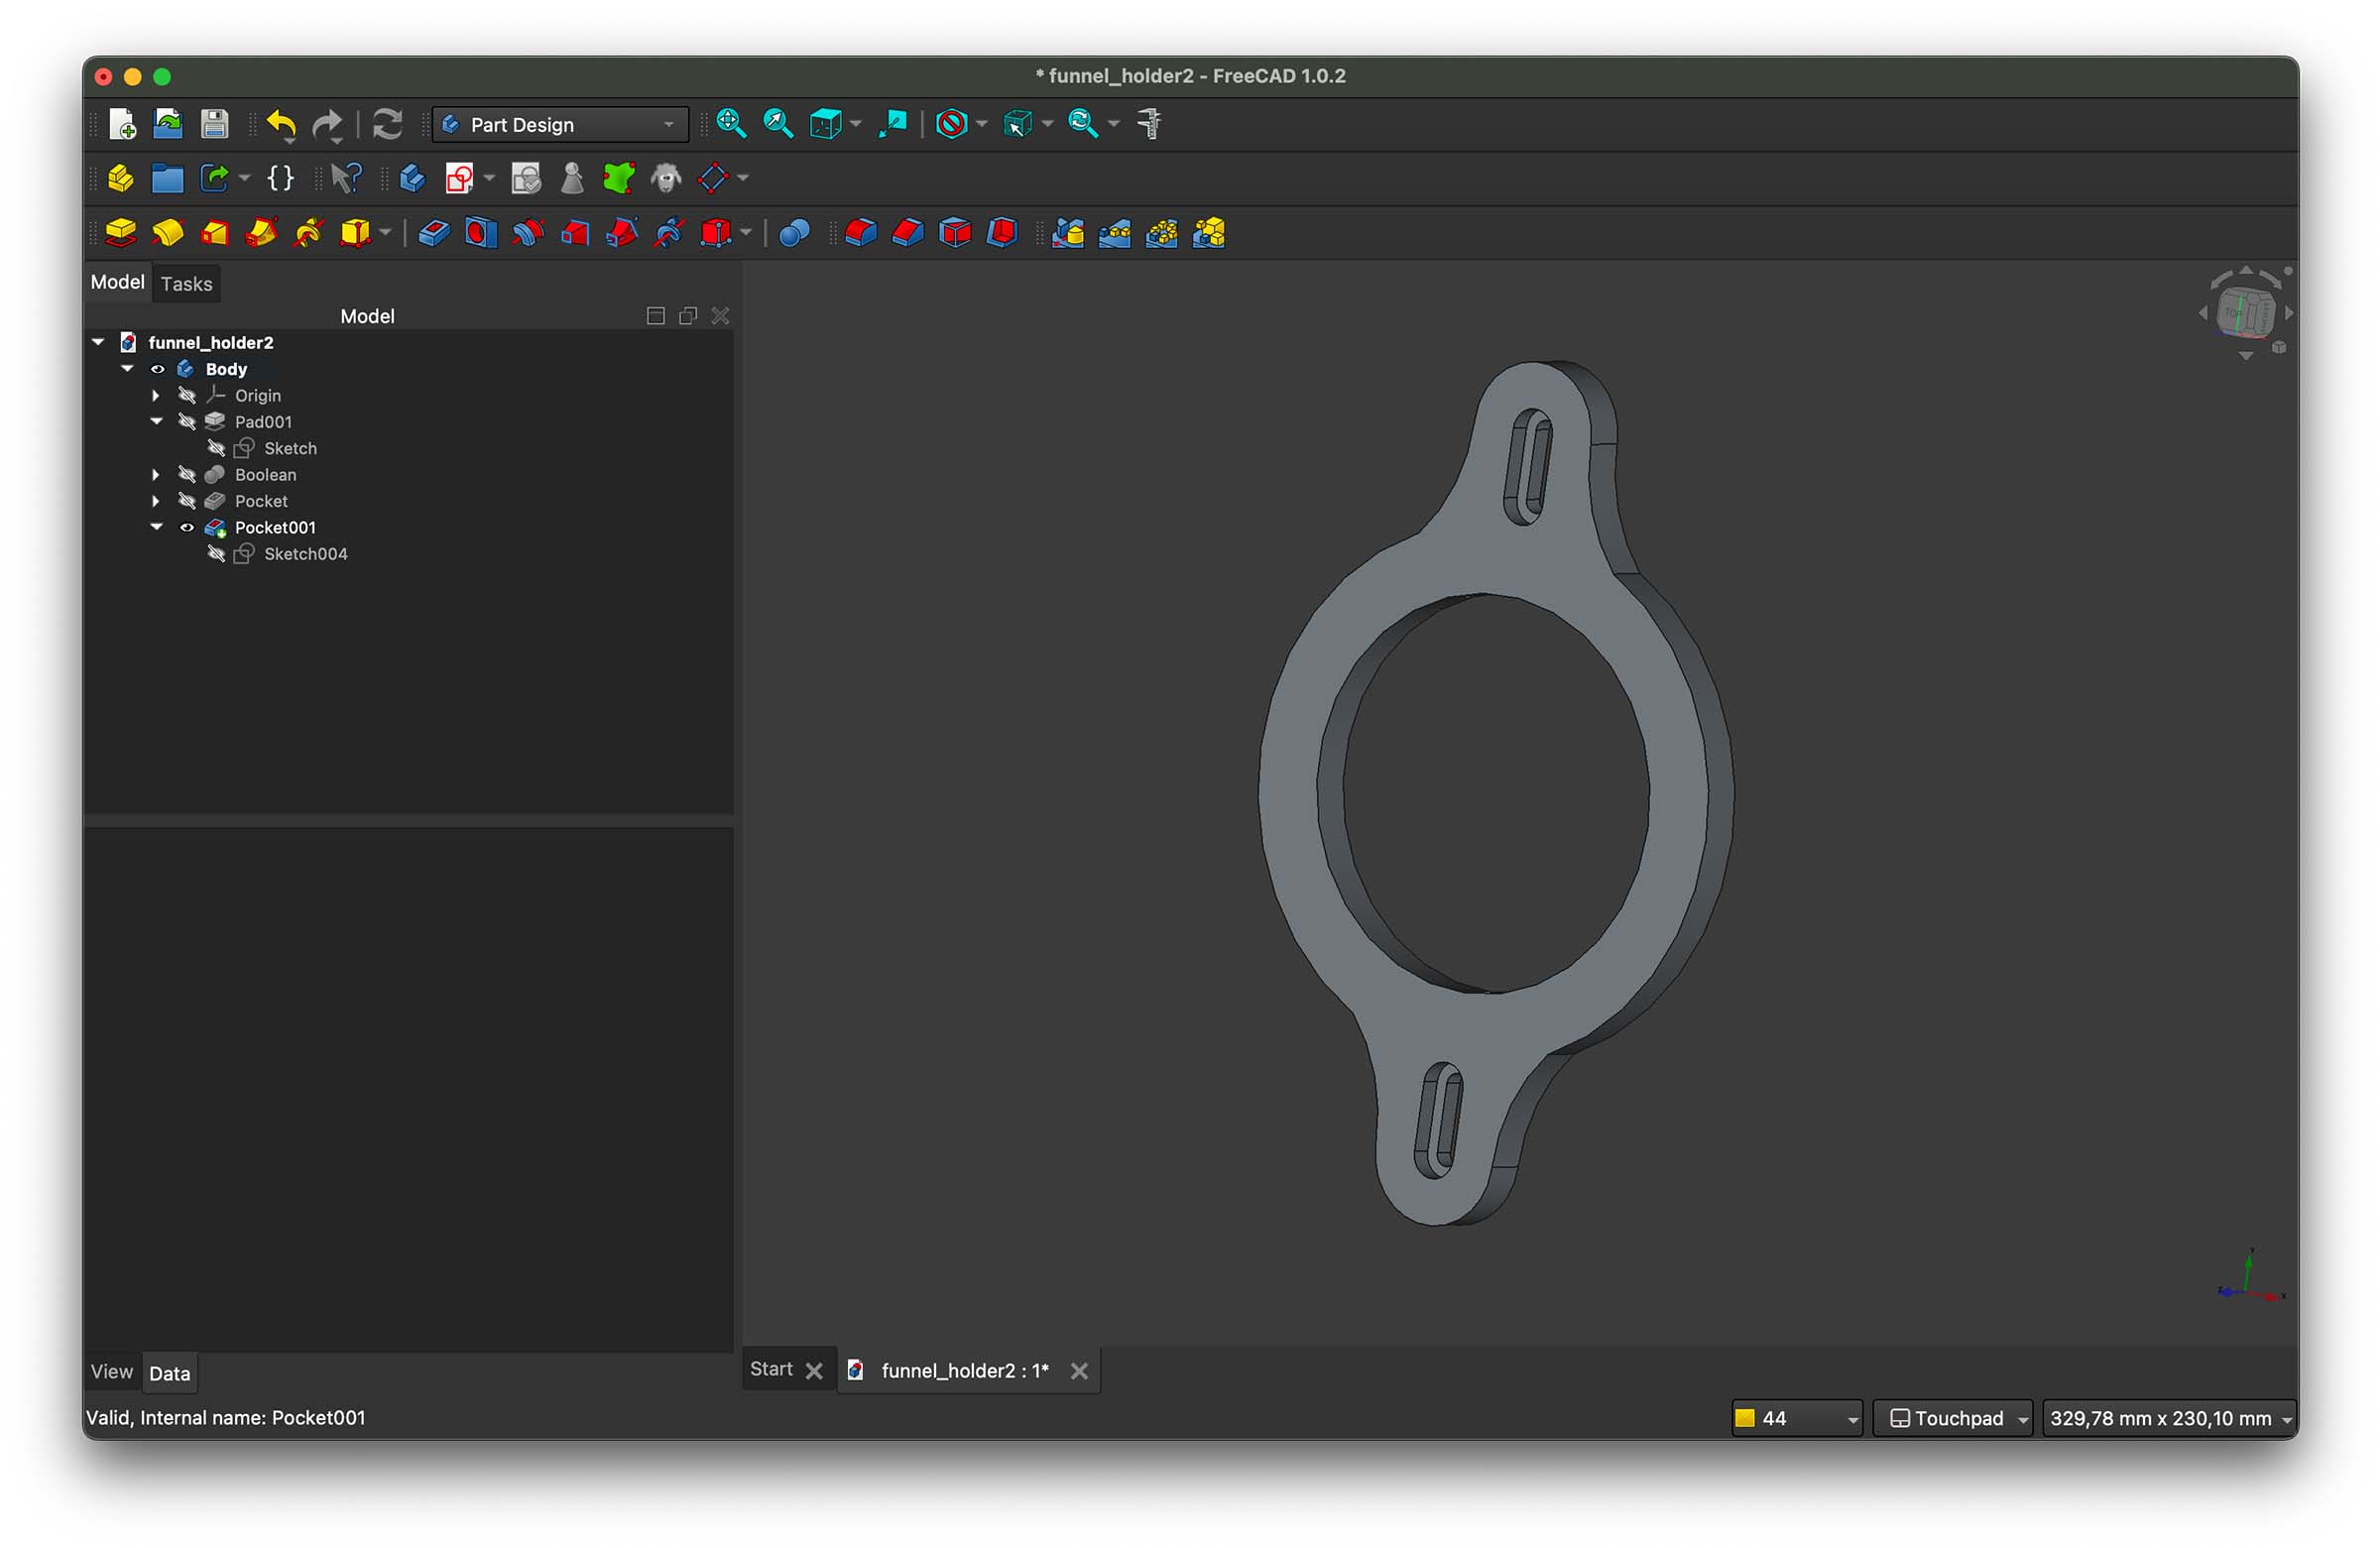The width and height of the screenshot is (2380, 1548).
Task: Open the Part Design workbench dropdown
Action: 560,125
